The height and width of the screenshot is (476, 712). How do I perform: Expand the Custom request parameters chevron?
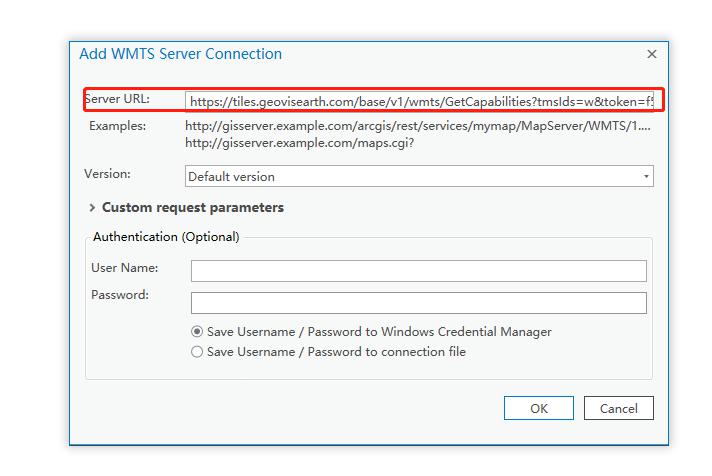point(92,208)
